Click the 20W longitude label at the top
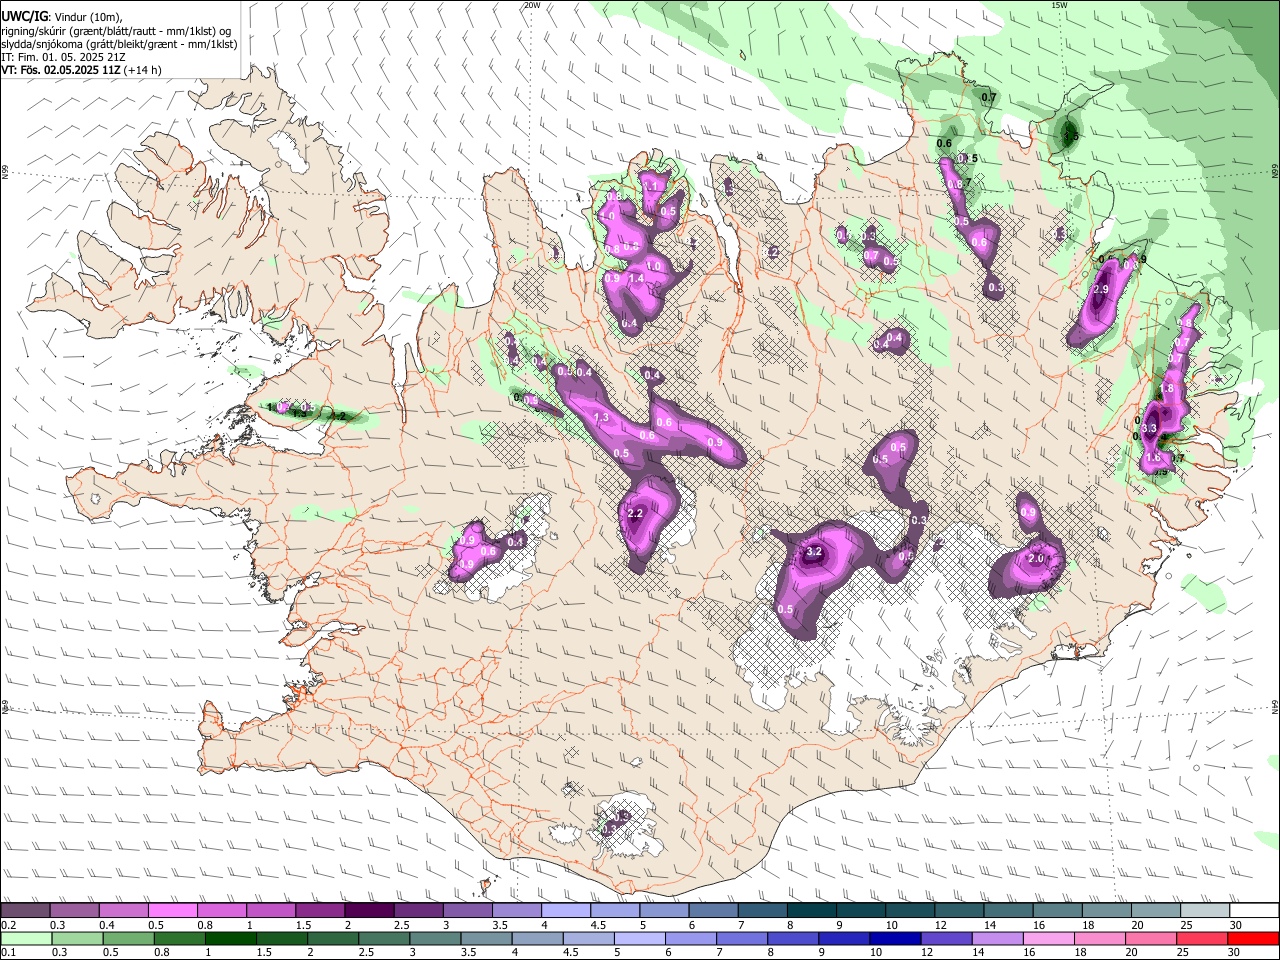 tap(532, 5)
